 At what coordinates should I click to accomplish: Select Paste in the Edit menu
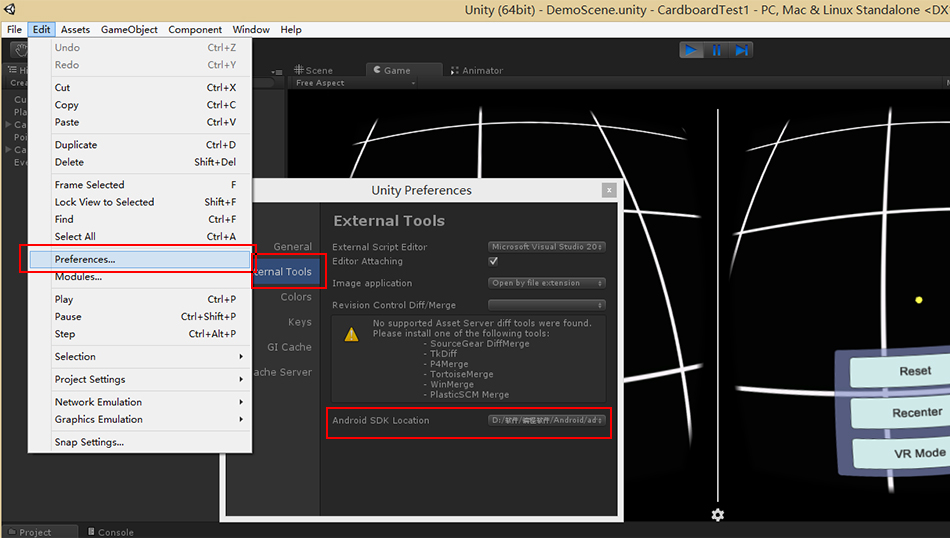[140, 122]
